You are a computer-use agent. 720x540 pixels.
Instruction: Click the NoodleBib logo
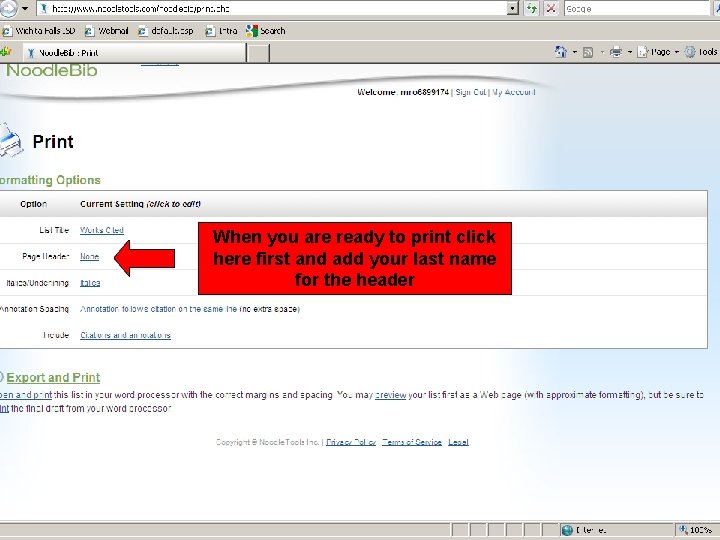point(51,70)
